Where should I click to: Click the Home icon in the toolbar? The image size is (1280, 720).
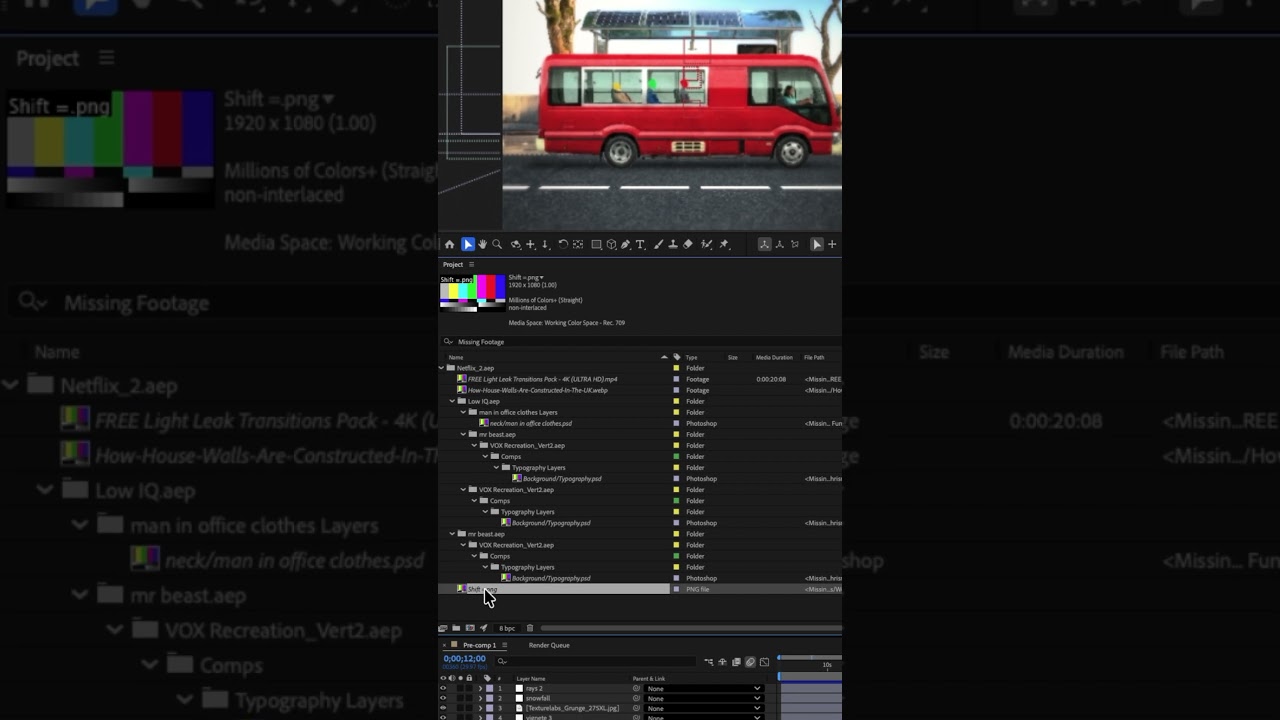(x=449, y=245)
